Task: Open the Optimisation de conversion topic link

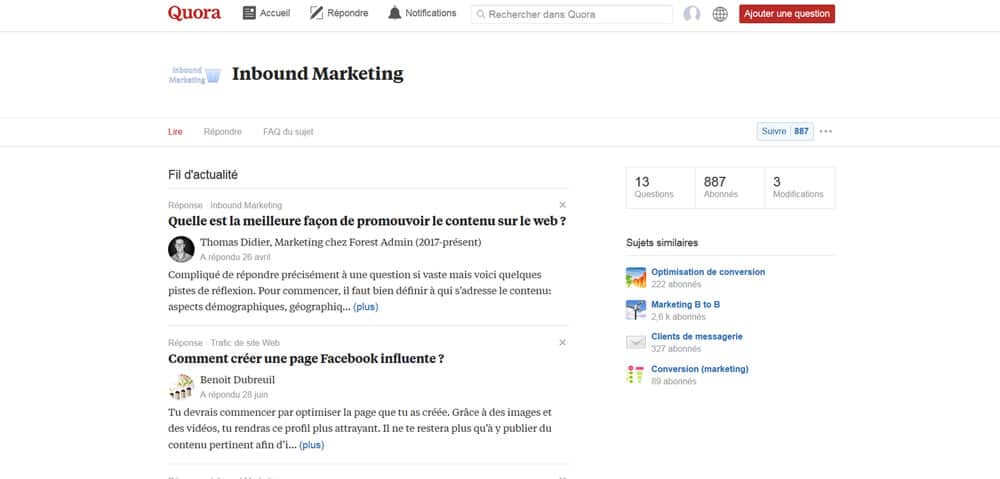Action: (x=708, y=272)
